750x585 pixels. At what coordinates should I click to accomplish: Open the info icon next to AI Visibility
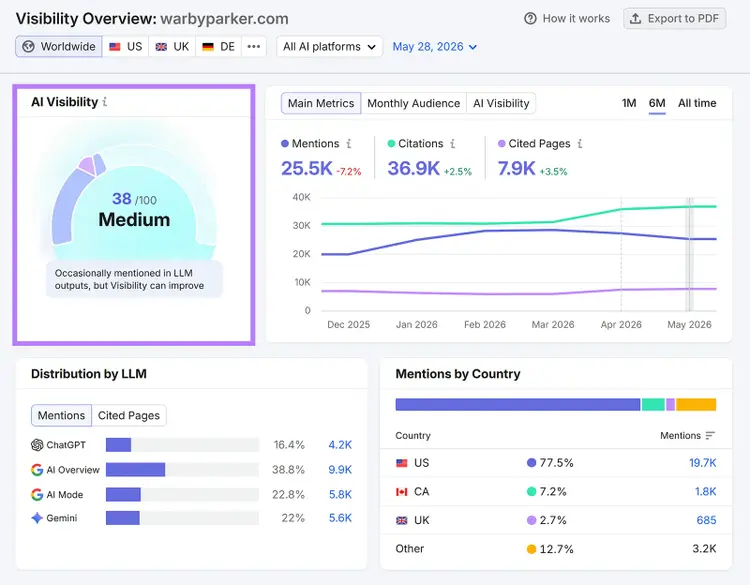[x=105, y=102]
